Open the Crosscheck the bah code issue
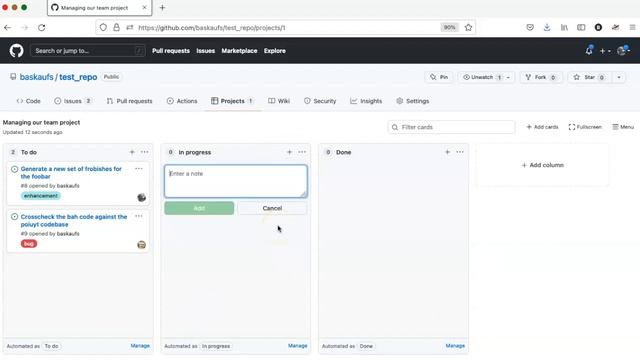The width and height of the screenshot is (640, 360). 74,220
